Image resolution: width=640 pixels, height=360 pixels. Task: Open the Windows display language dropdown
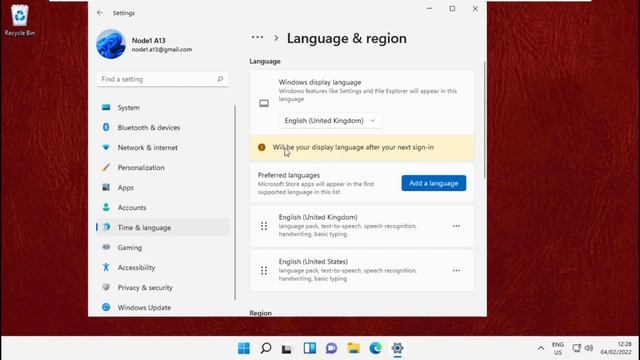coord(330,120)
